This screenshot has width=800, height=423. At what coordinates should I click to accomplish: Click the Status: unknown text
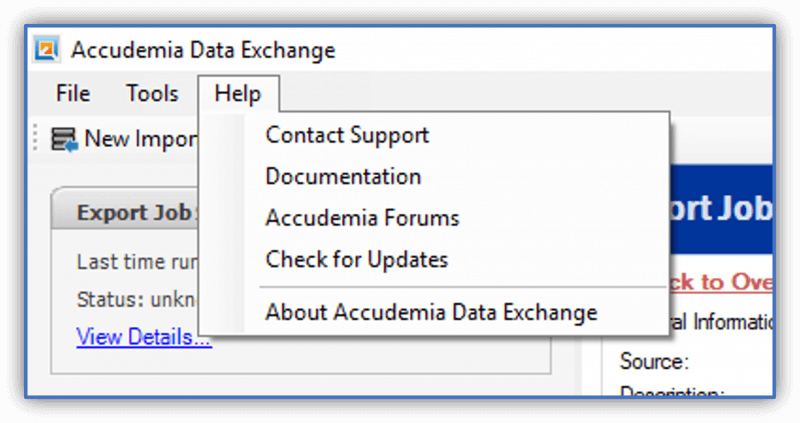coord(137,300)
